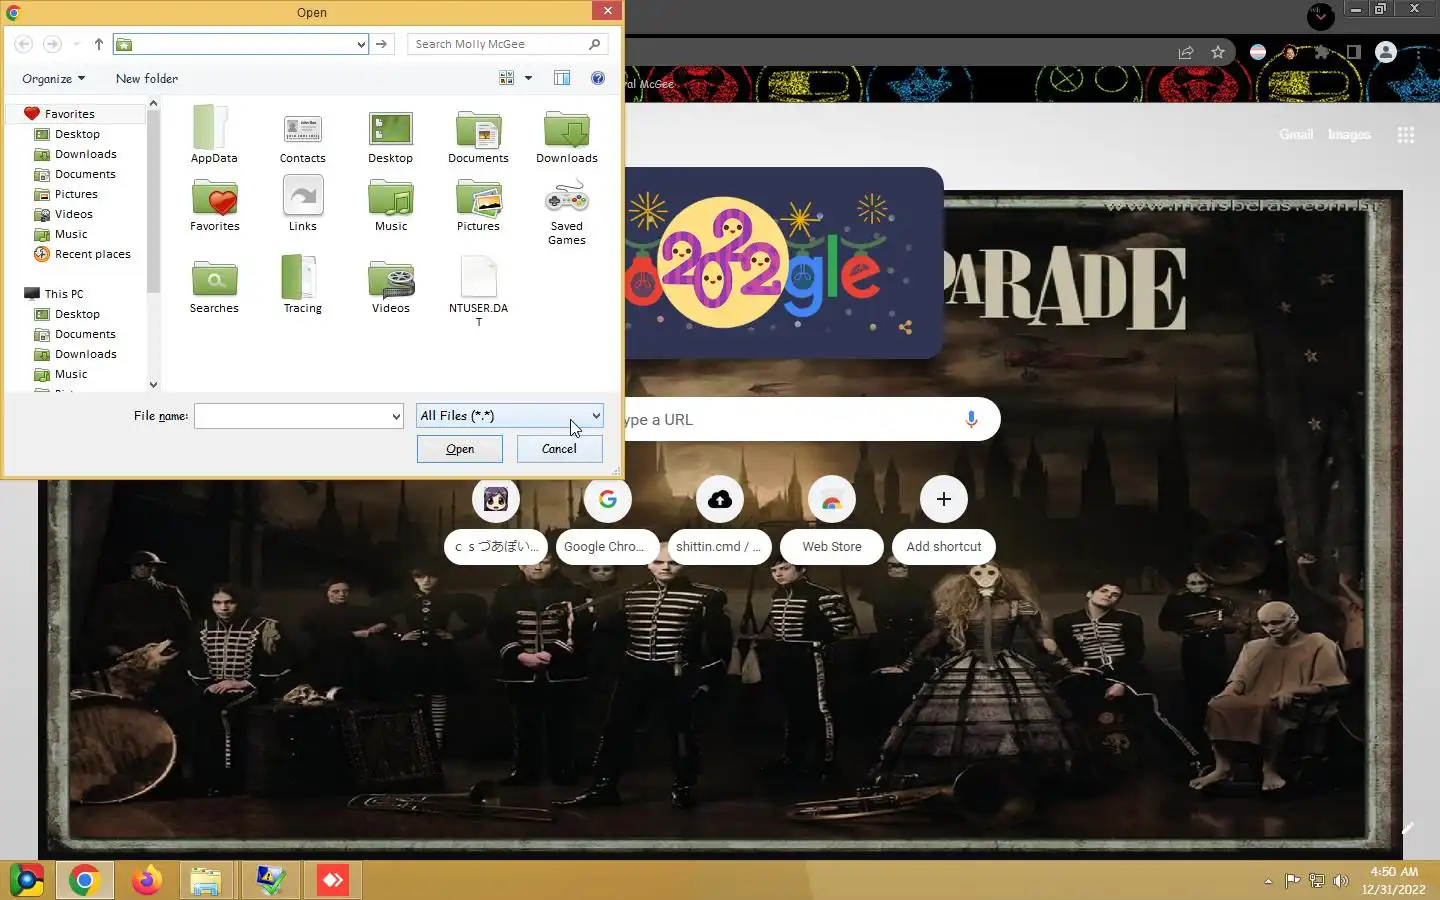This screenshot has height=900, width=1440.
Task: Show hidden system tray icons
Action: pyautogui.click(x=1268, y=881)
